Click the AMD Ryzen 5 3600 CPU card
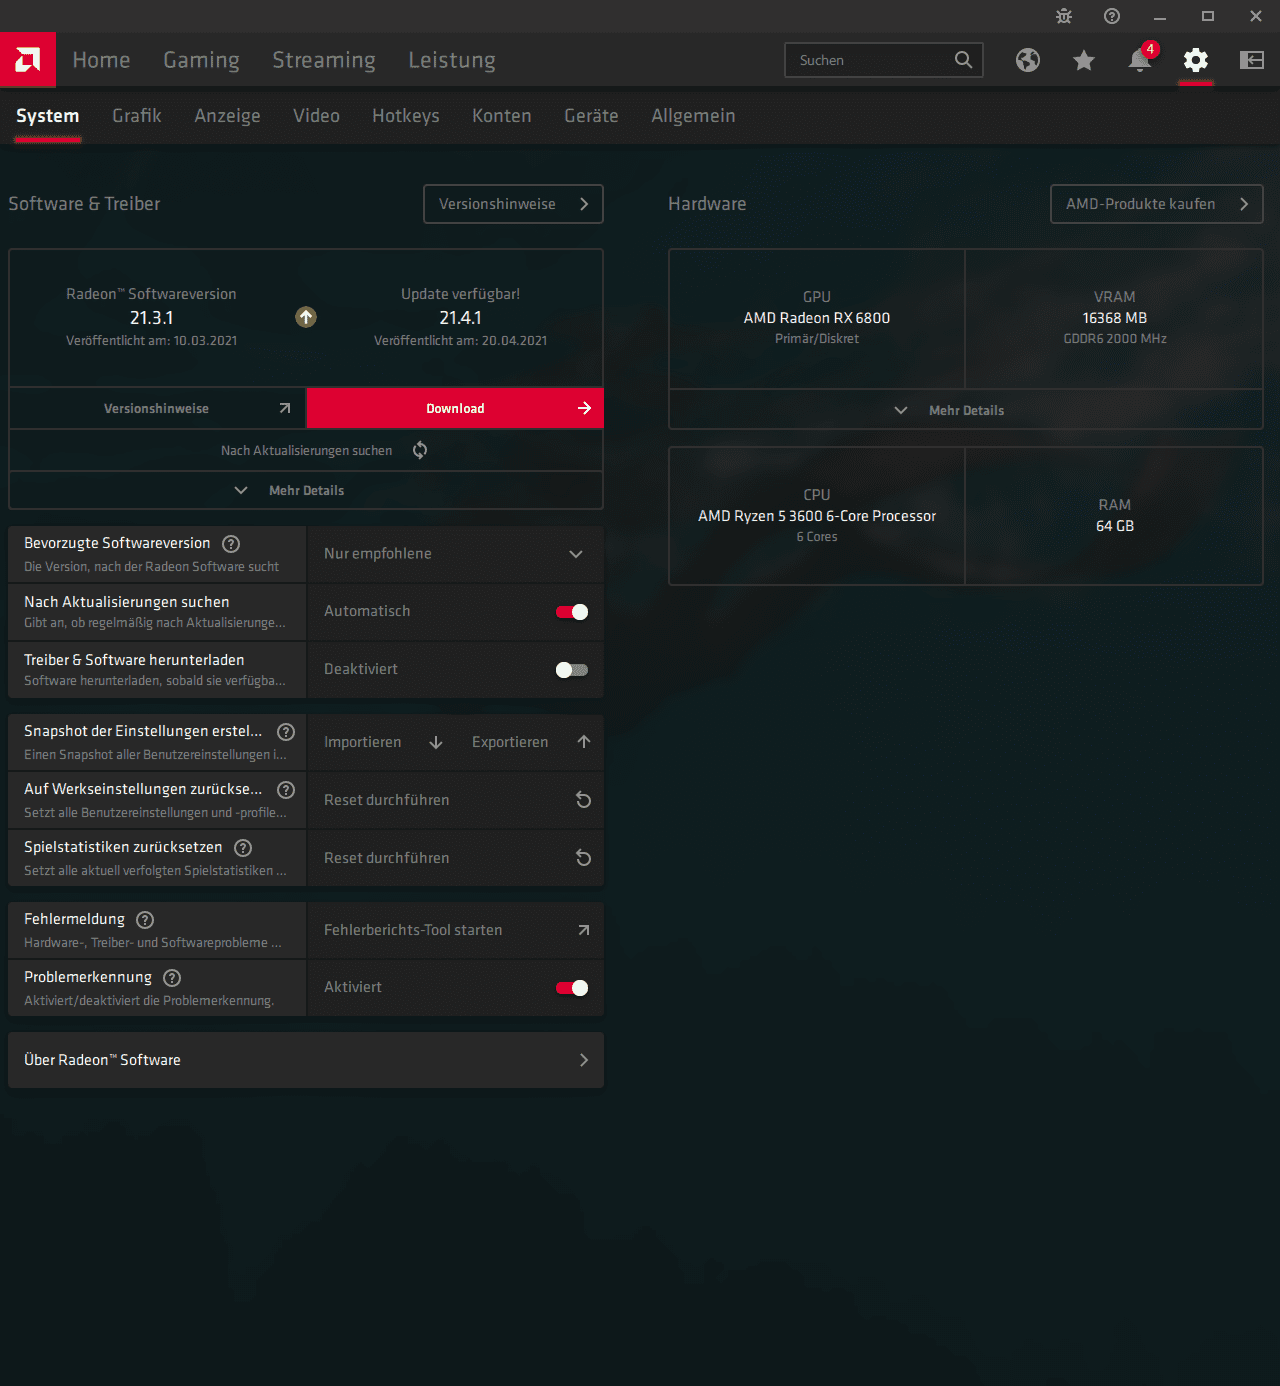Screen dimensions: 1280x1386 (817, 516)
